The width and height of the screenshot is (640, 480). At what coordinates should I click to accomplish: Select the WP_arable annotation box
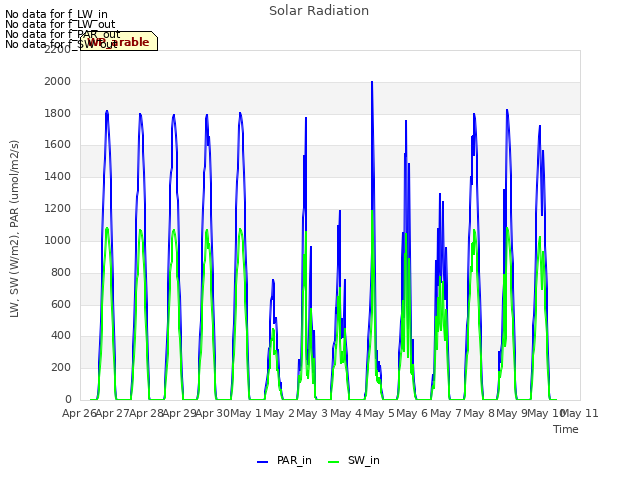point(119,41)
